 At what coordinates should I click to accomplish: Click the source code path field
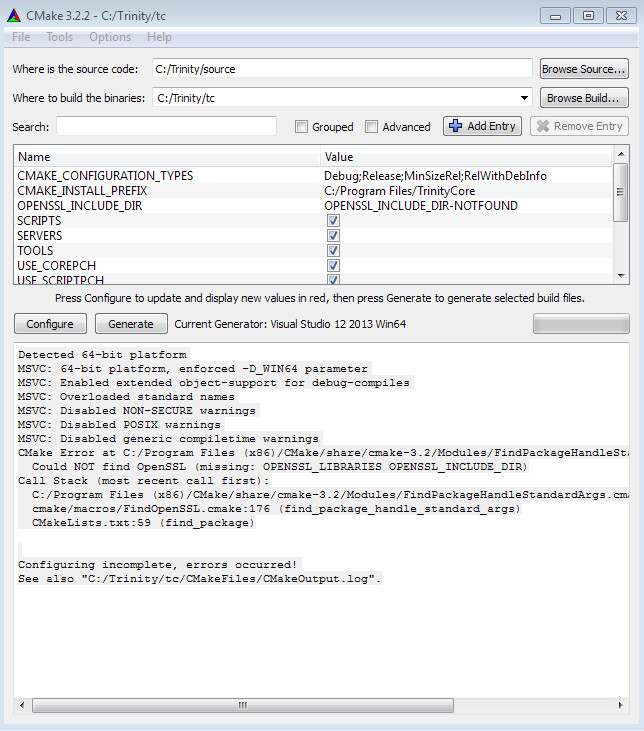coord(342,69)
